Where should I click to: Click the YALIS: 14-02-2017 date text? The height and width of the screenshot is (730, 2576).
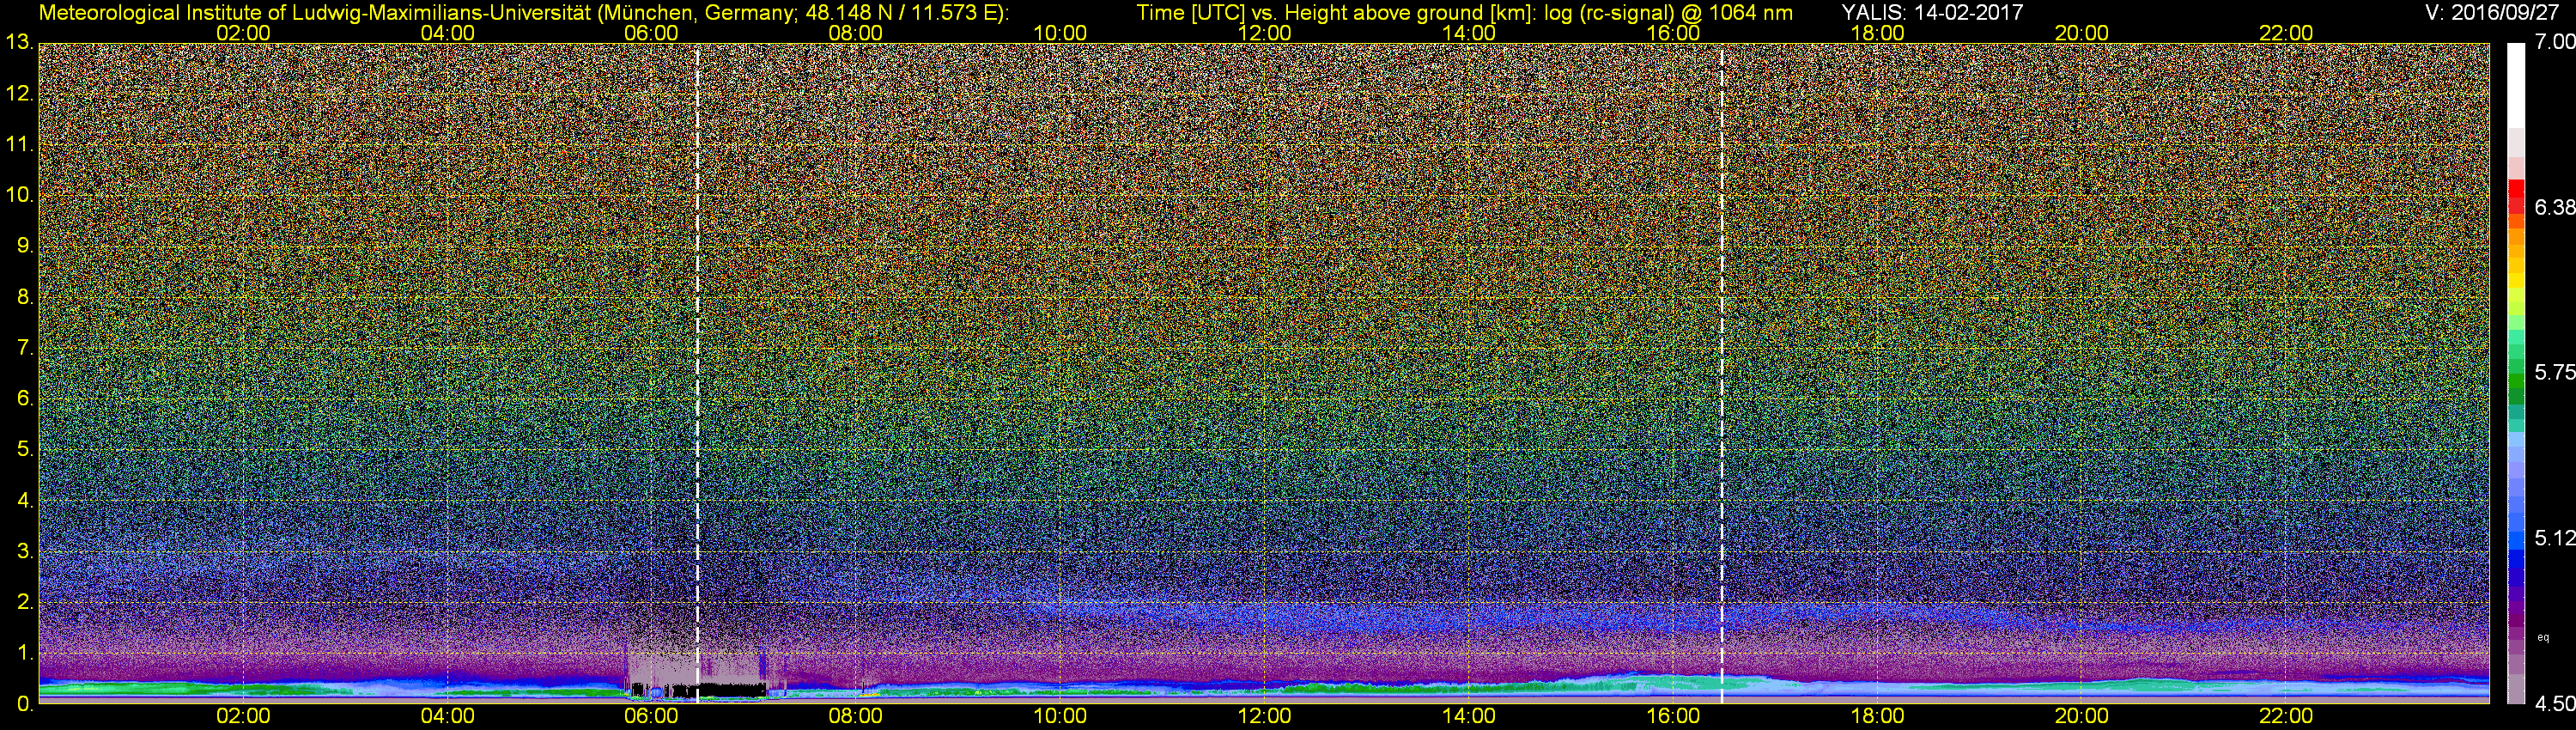[x=1932, y=12]
